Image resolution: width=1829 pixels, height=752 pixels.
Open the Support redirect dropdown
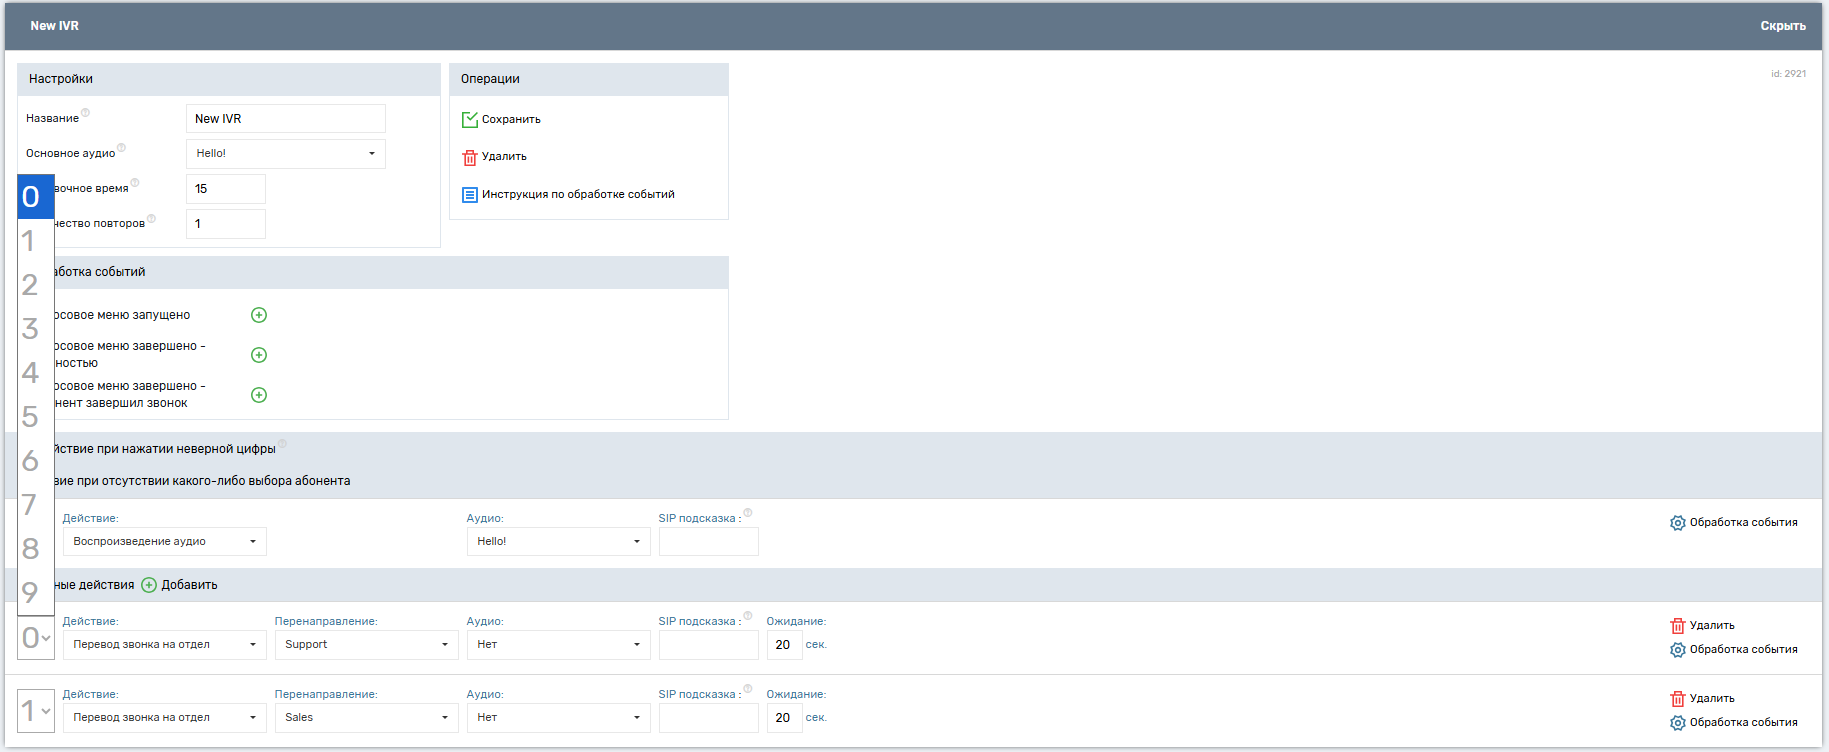click(366, 645)
